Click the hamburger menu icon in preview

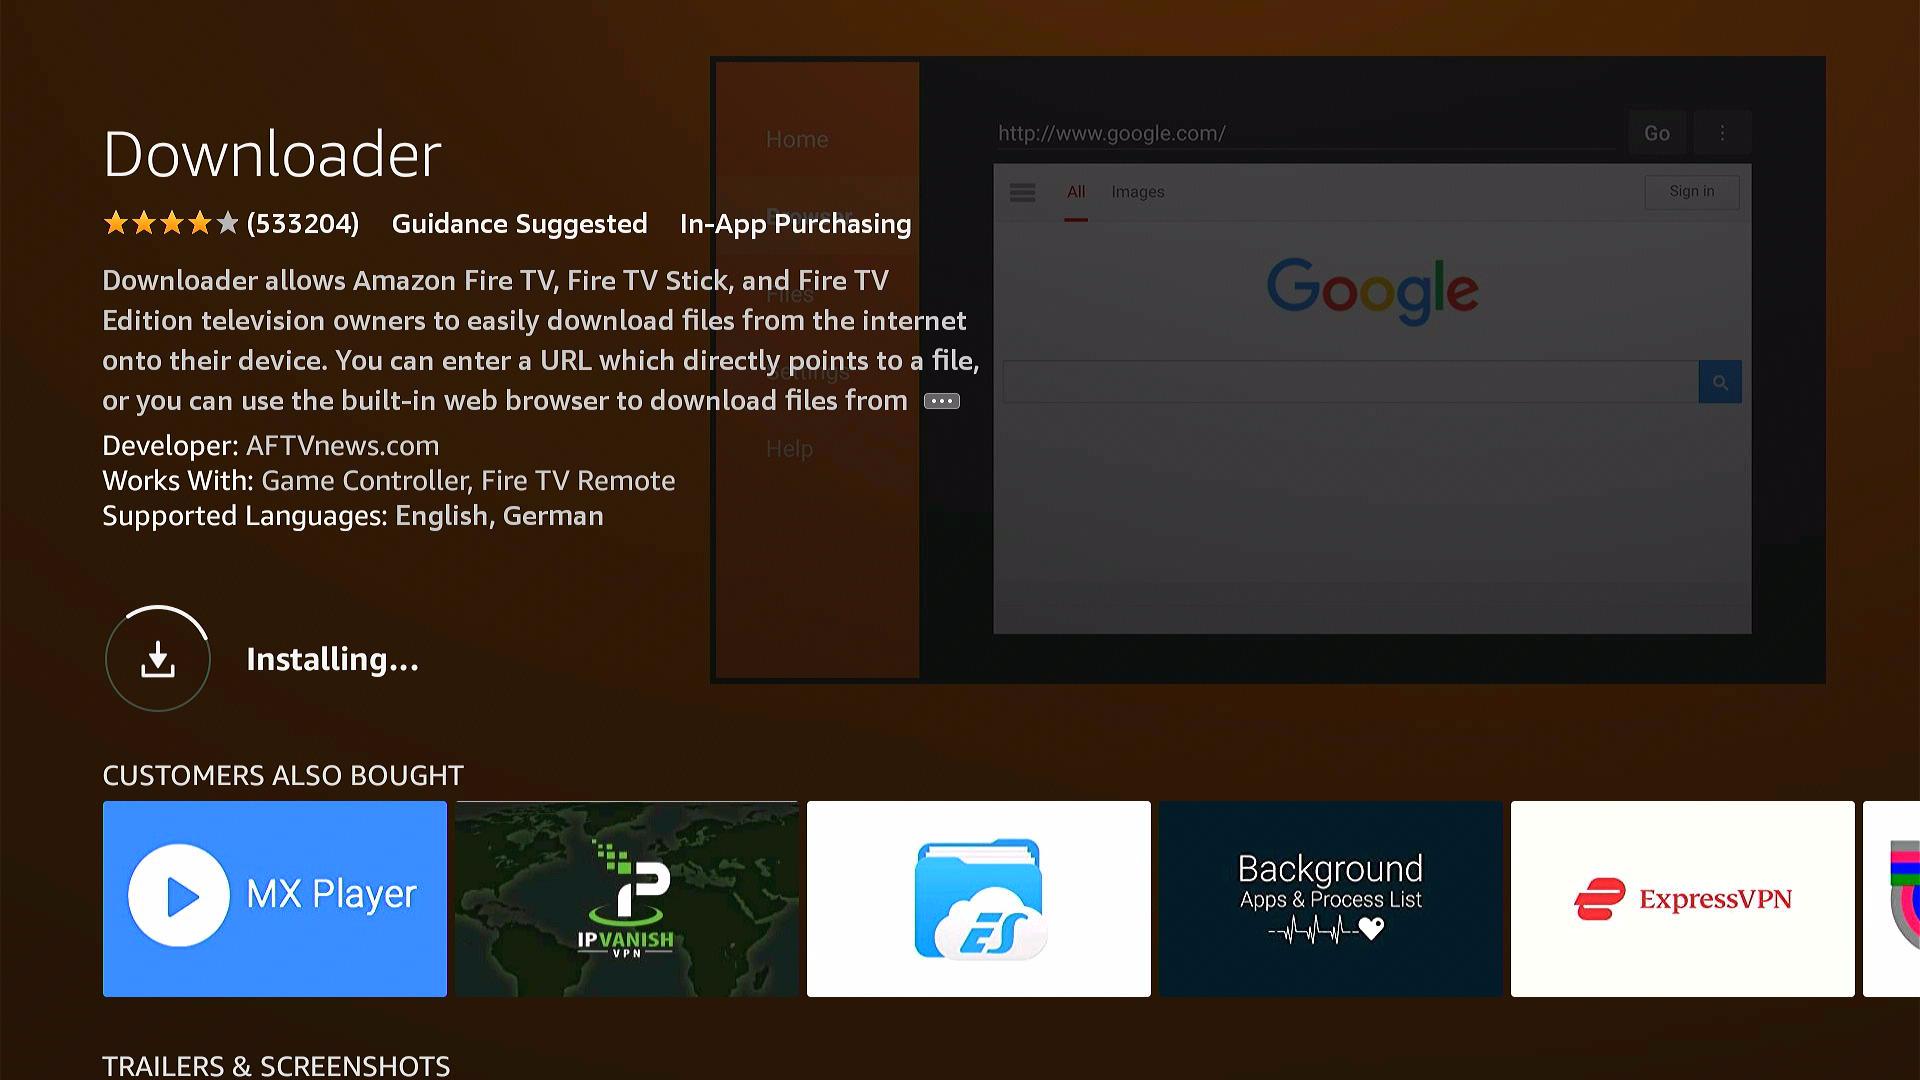tap(1022, 192)
